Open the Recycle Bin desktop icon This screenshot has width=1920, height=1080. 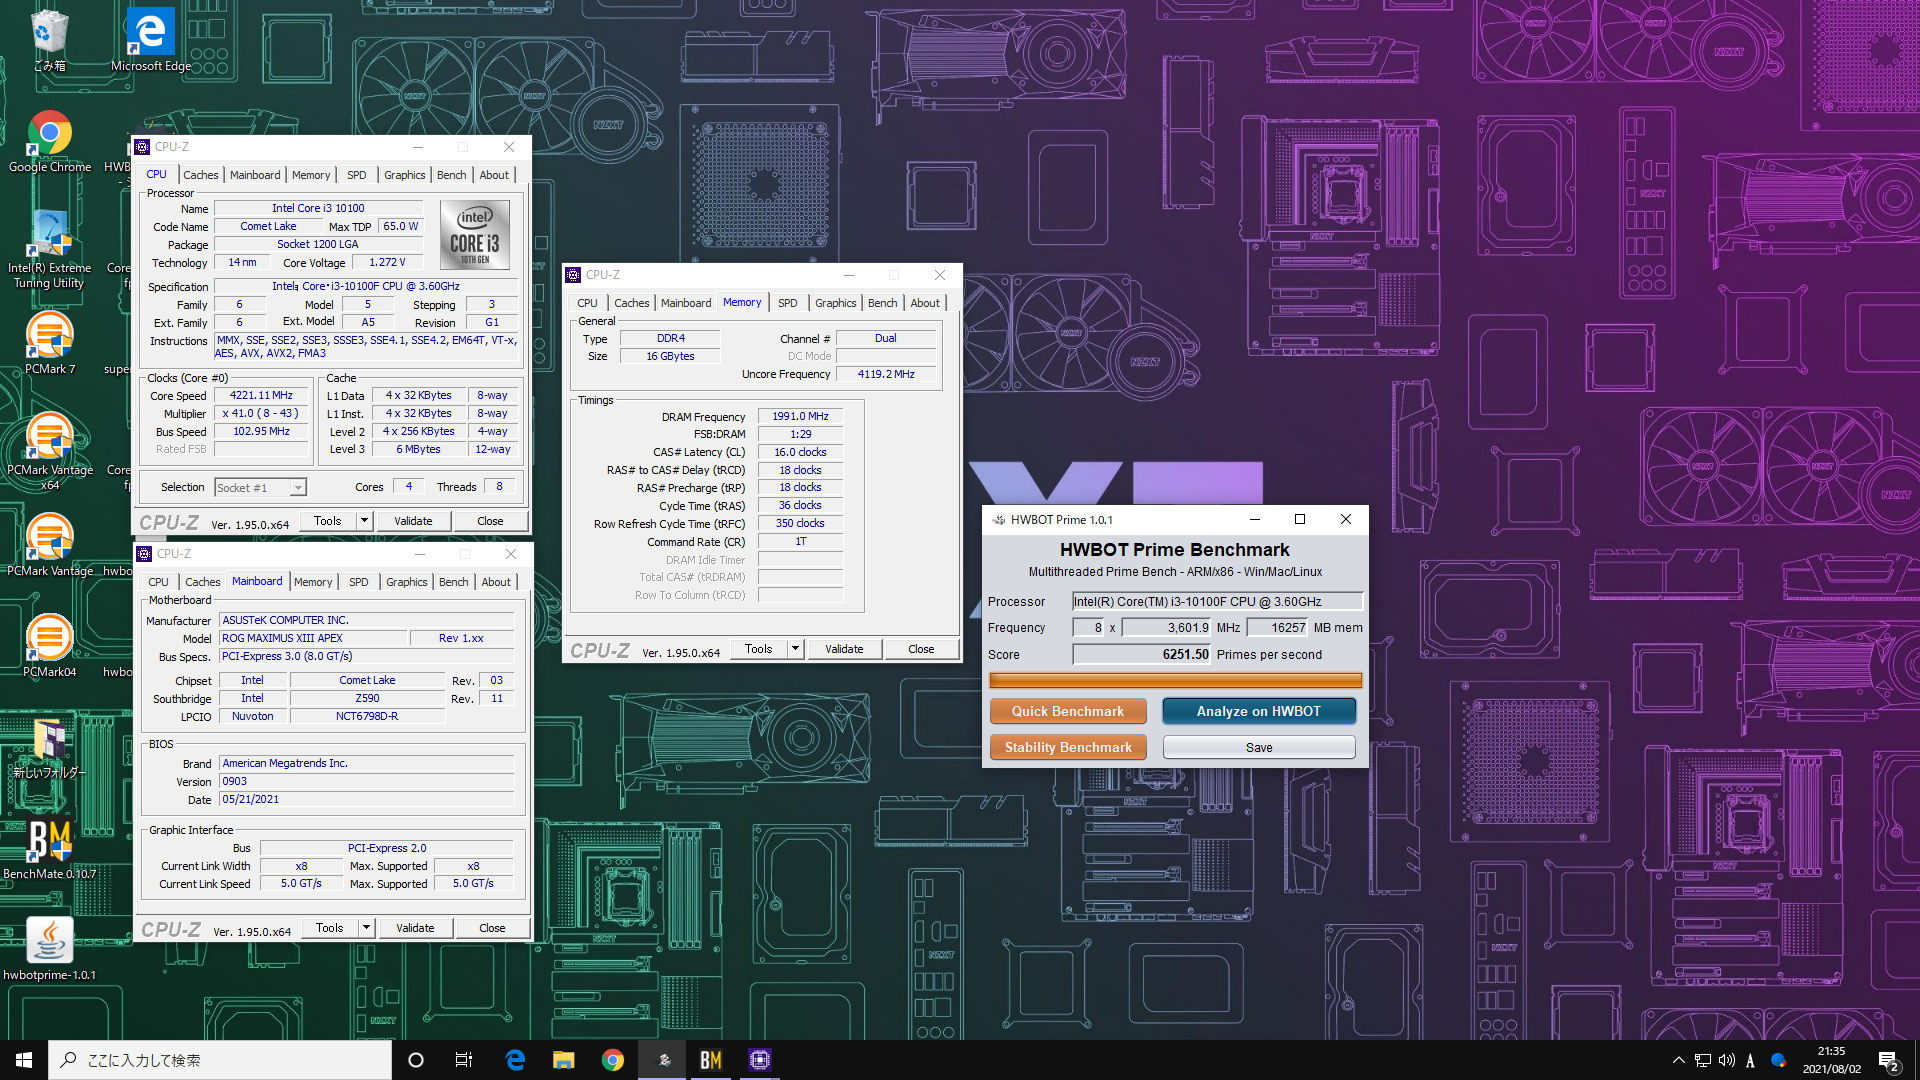tap(49, 40)
